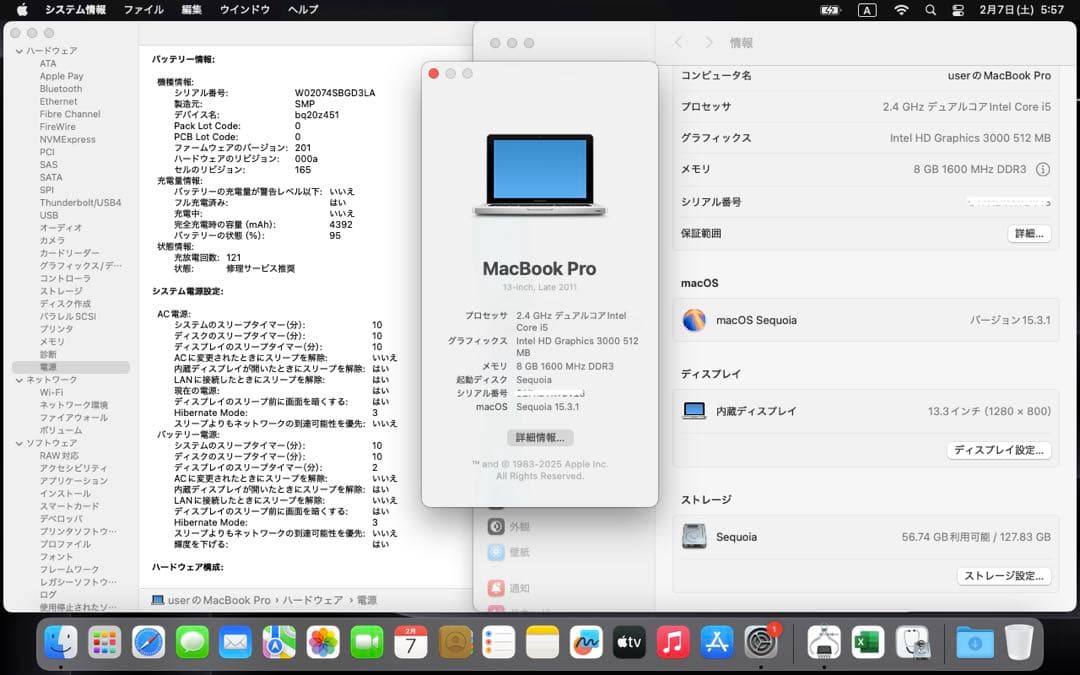Image resolution: width=1080 pixels, height=675 pixels.
Task: Open Spotlight via the magnifier menu bar icon
Action: (x=930, y=10)
